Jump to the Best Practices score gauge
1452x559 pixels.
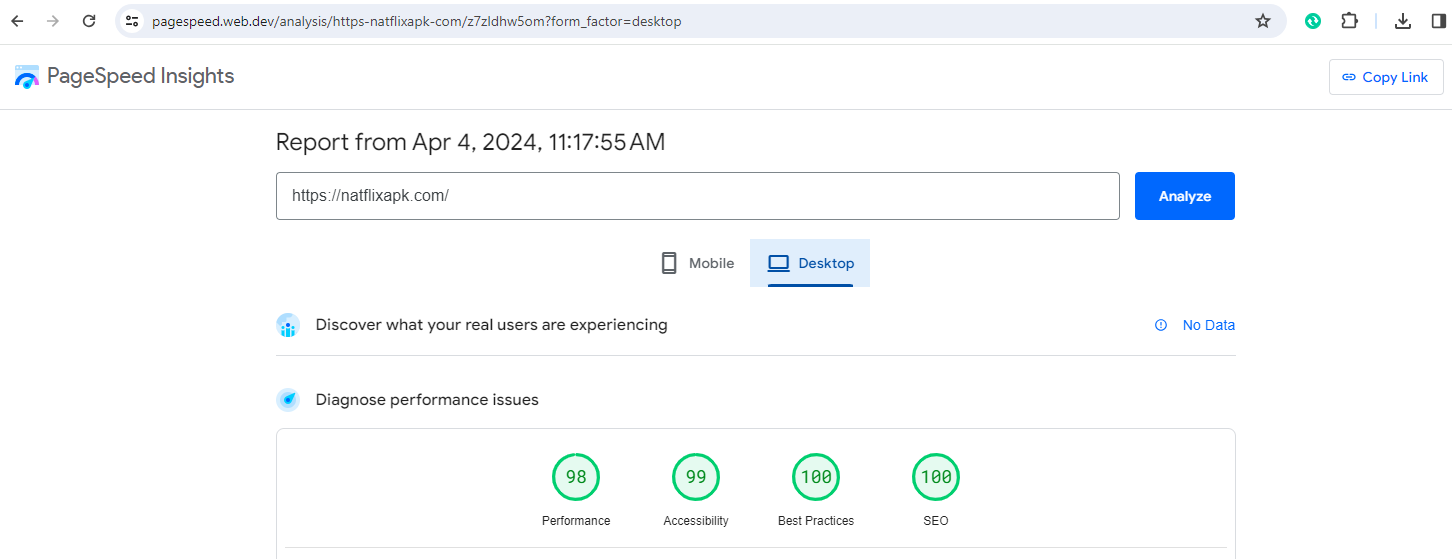[x=816, y=478]
